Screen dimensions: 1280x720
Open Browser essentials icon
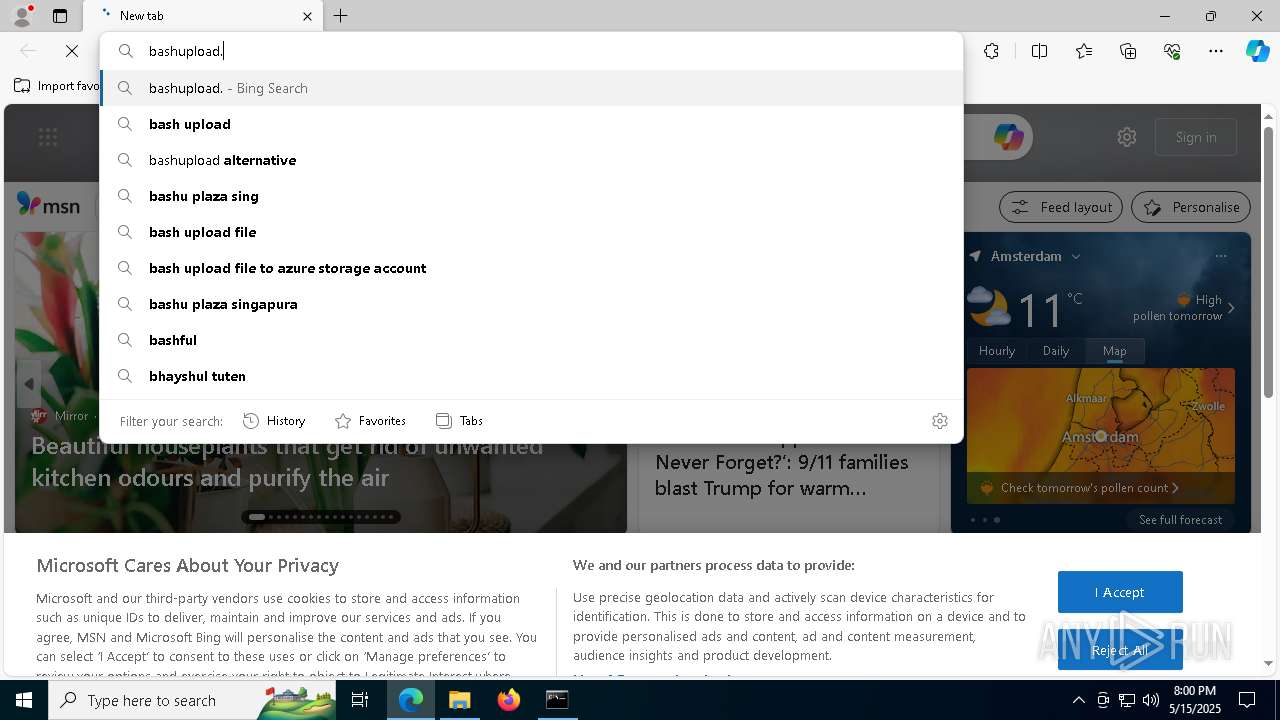(1172, 51)
